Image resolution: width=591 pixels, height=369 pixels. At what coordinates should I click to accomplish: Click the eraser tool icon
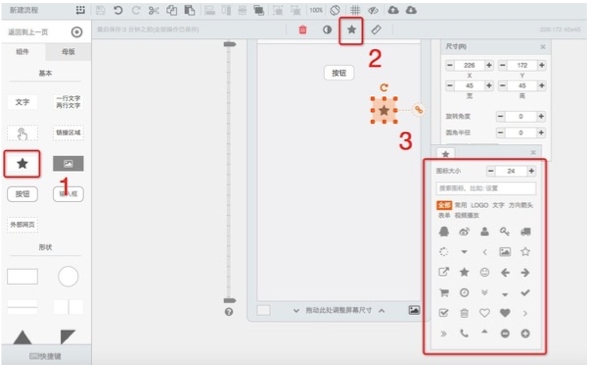pyautogui.click(x=376, y=30)
